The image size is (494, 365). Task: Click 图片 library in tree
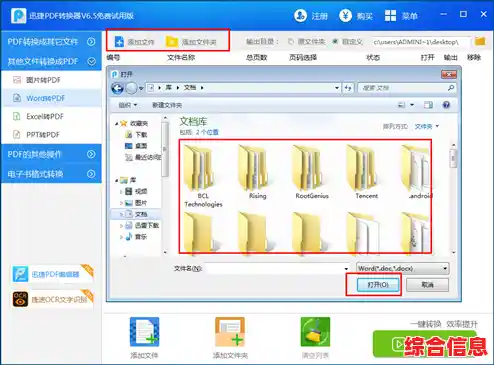click(136, 203)
